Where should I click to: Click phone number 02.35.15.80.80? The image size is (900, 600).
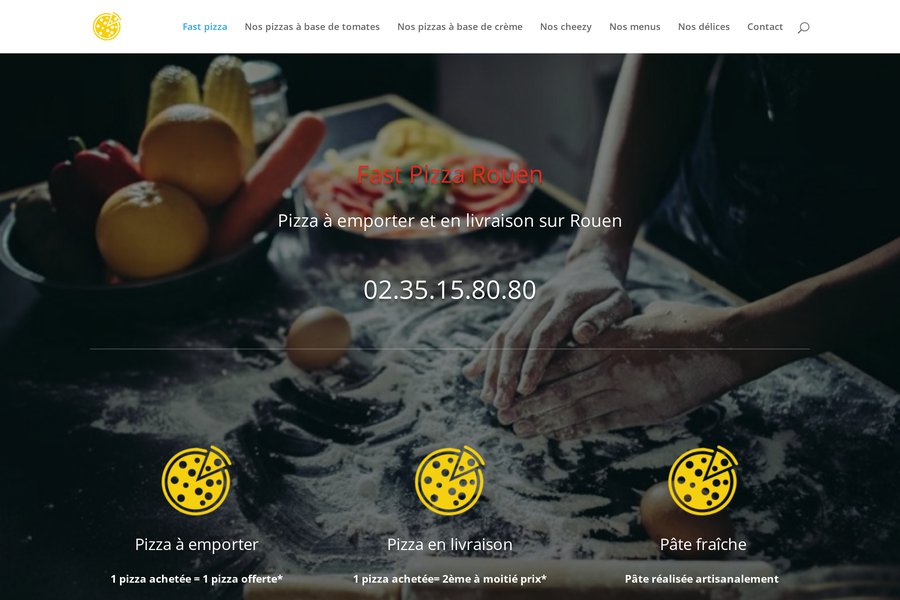[x=450, y=290]
